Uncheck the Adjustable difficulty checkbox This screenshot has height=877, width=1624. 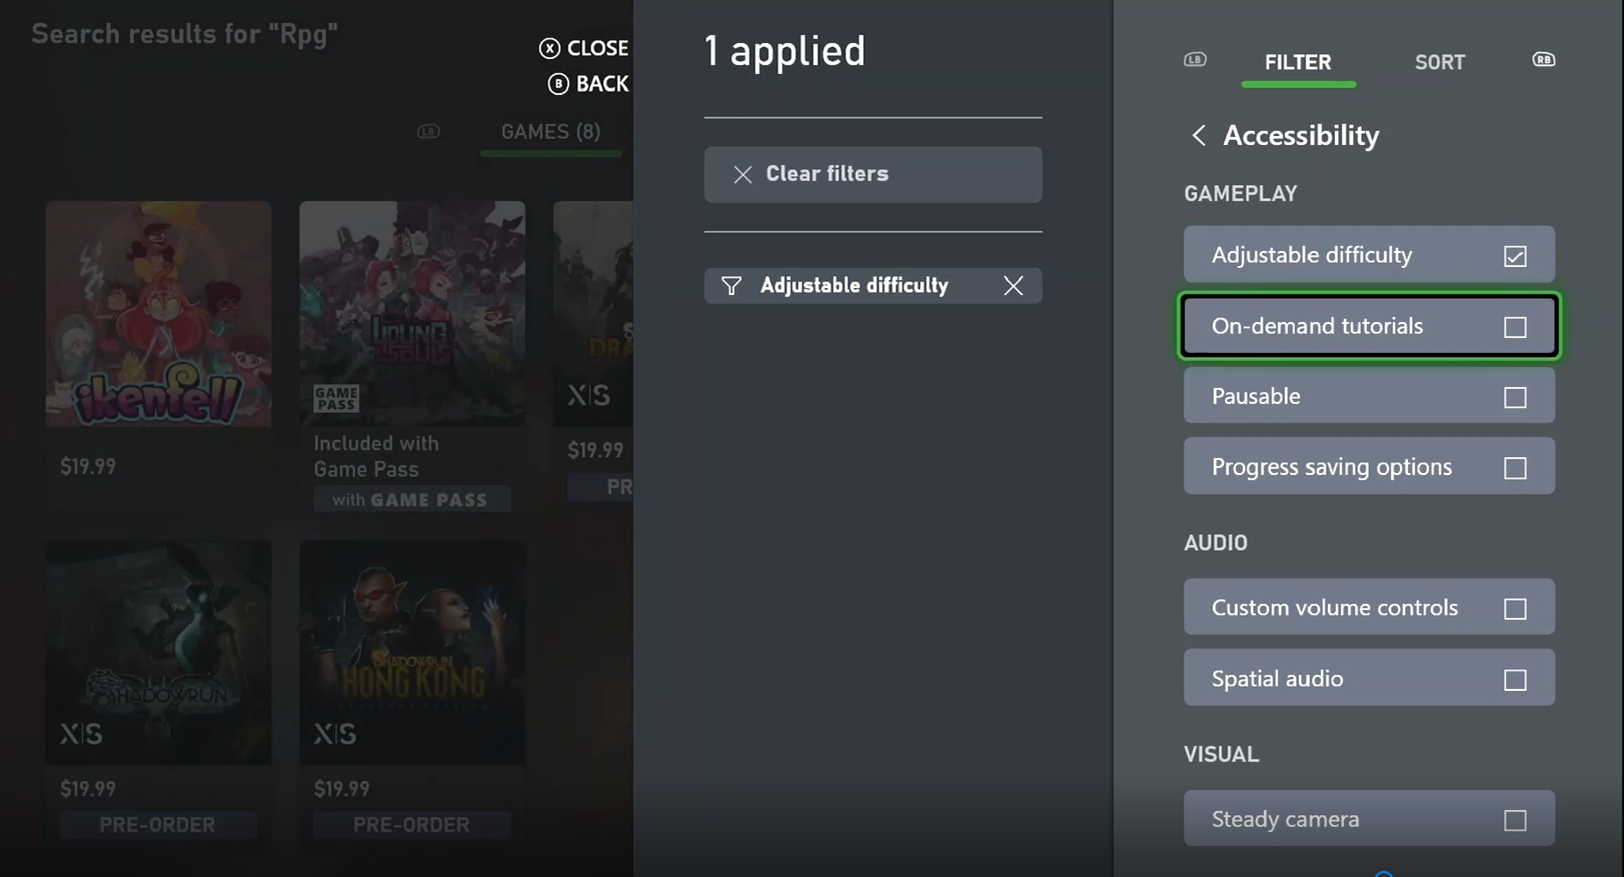[x=1515, y=256]
